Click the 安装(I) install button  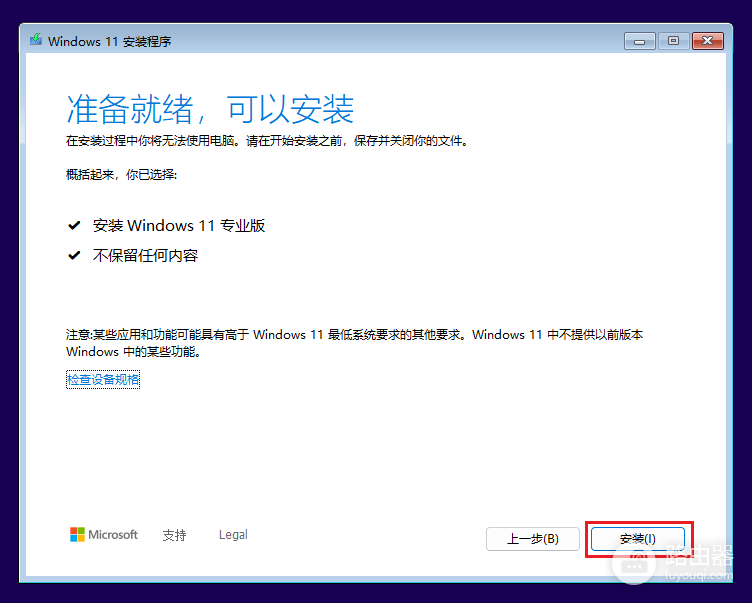pyautogui.click(x=638, y=539)
